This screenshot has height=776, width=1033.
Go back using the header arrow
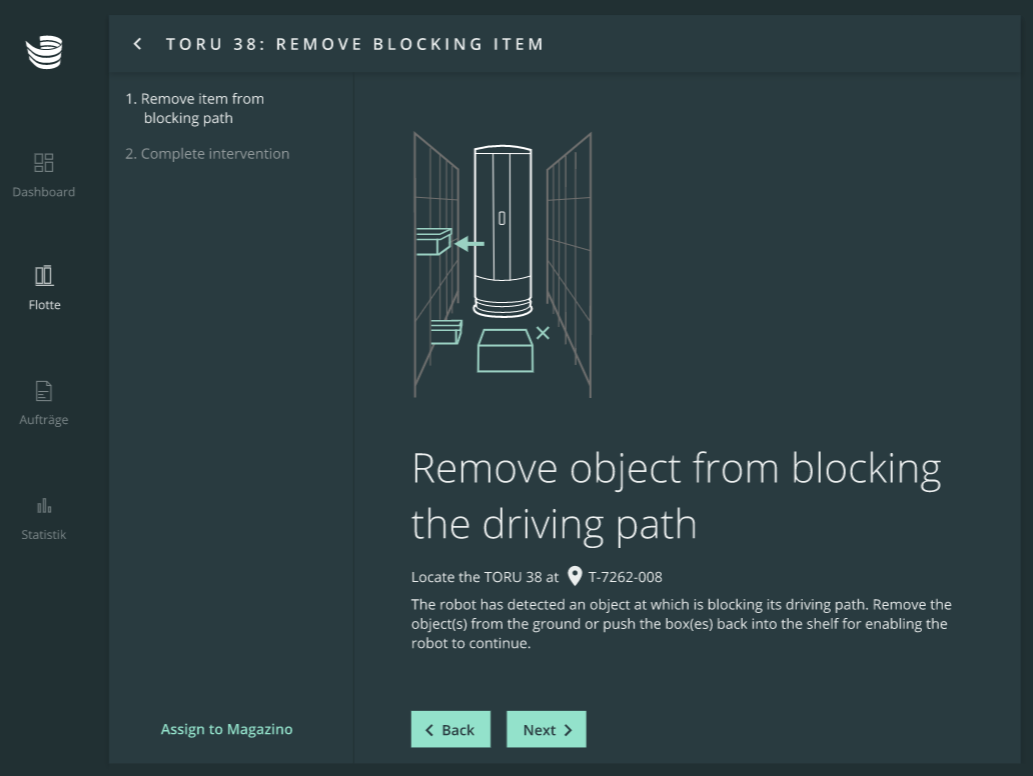coord(138,44)
